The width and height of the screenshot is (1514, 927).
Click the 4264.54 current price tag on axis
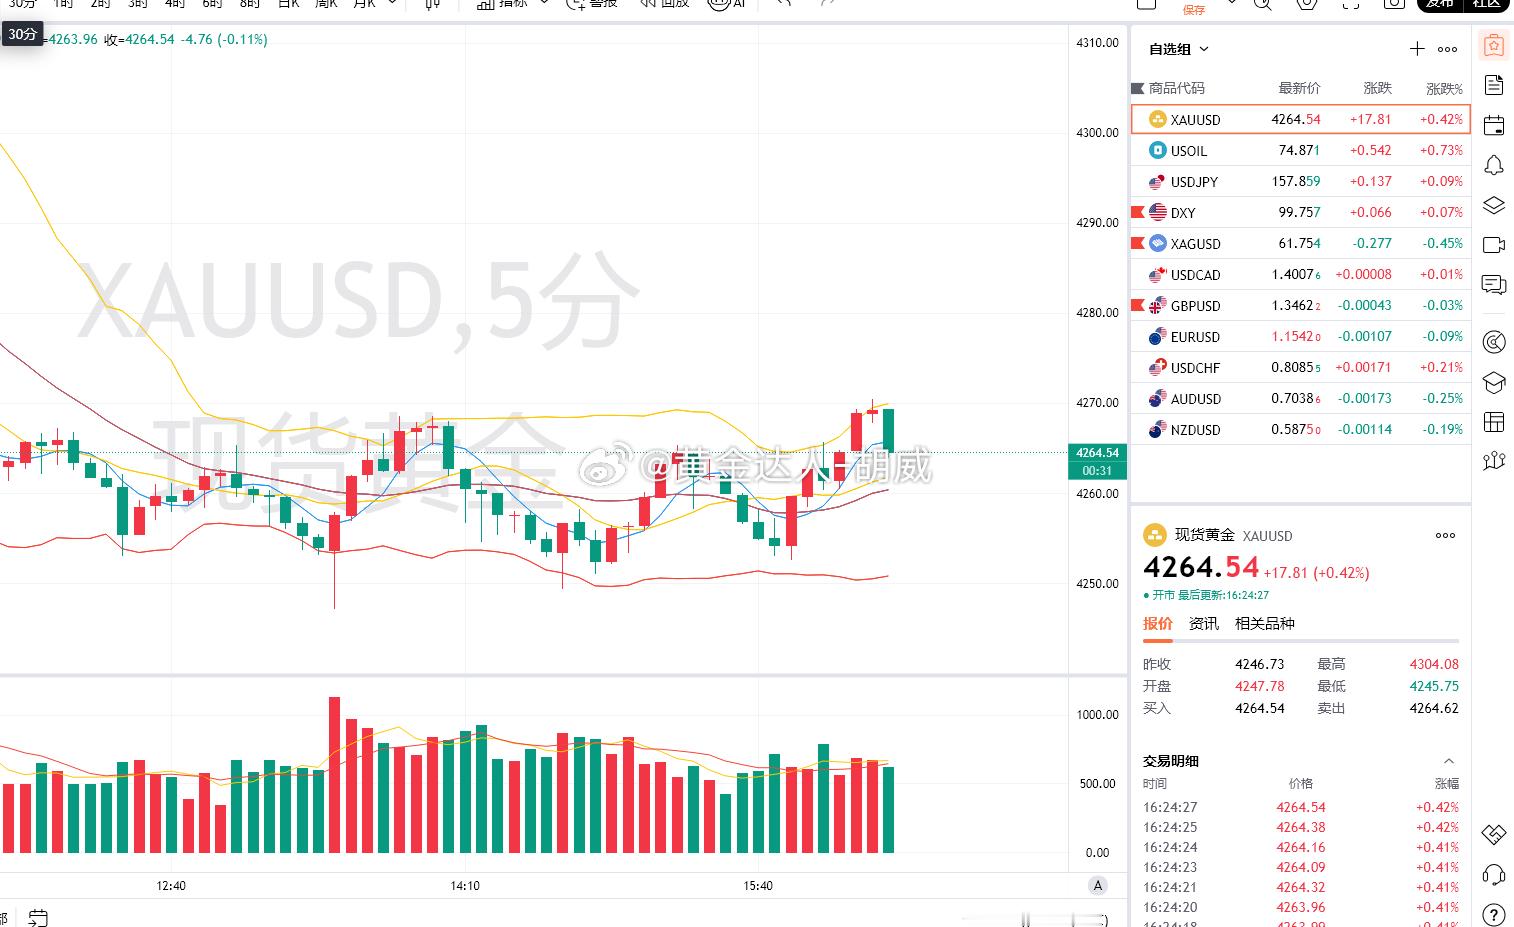click(x=1097, y=461)
